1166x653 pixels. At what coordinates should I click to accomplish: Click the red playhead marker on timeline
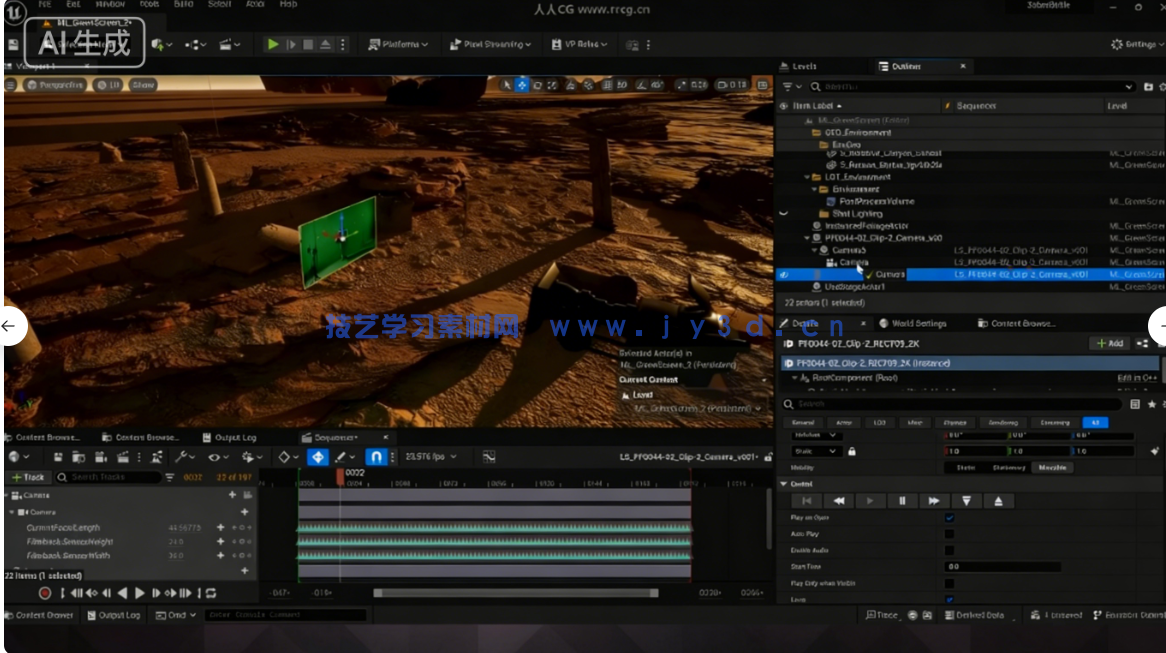click(340, 478)
